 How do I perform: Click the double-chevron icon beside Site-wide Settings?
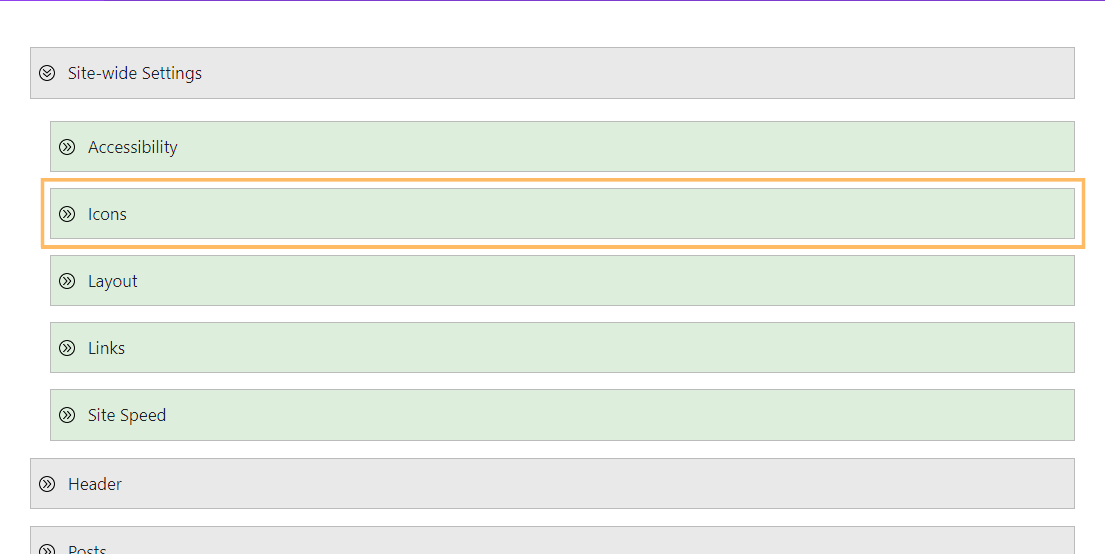click(47, 73)
